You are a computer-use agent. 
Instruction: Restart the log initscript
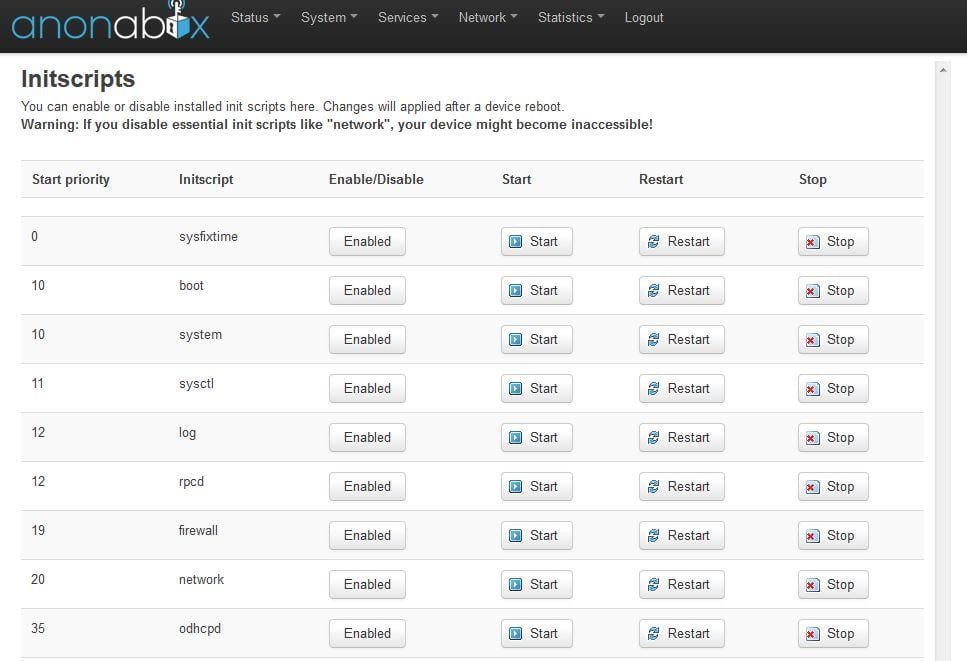pyautogui.click(x=681, y=437)
